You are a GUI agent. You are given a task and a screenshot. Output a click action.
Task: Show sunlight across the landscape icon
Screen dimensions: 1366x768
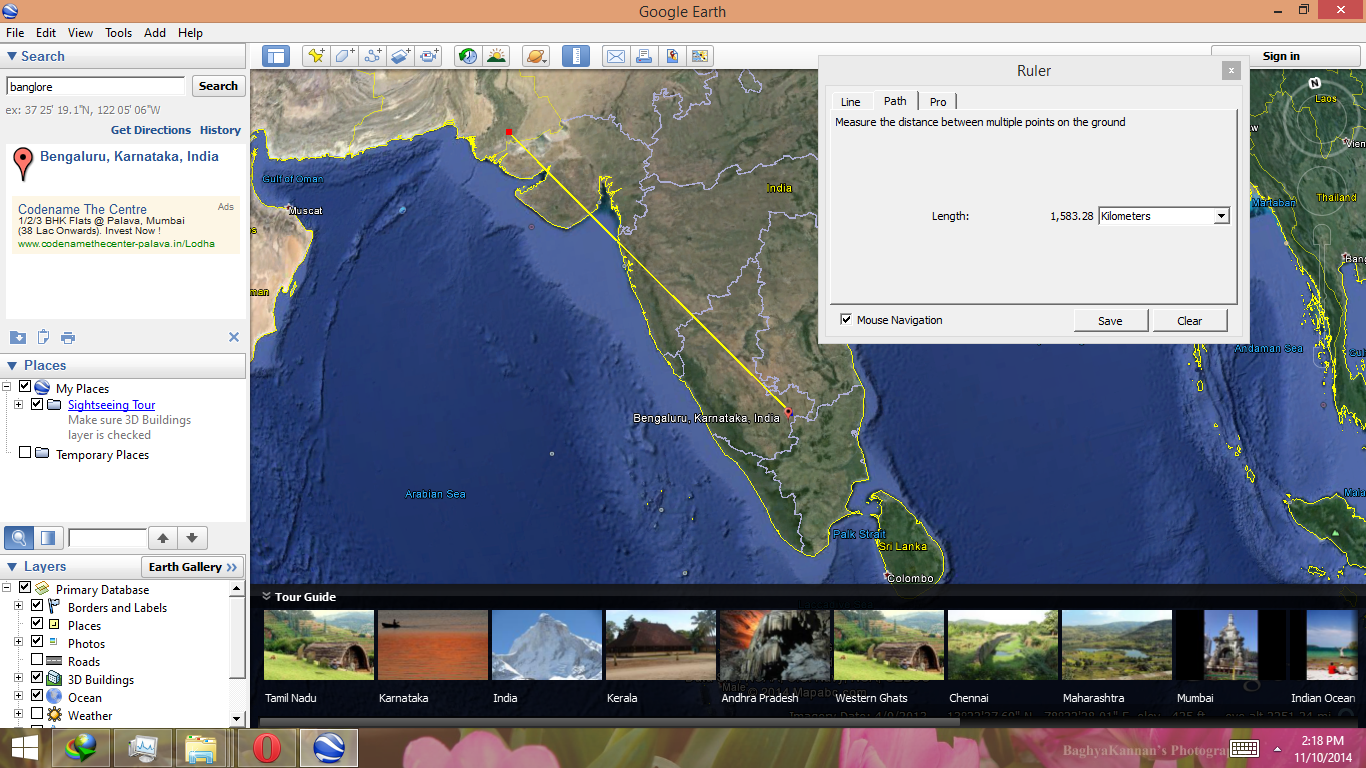click(496, 56)
